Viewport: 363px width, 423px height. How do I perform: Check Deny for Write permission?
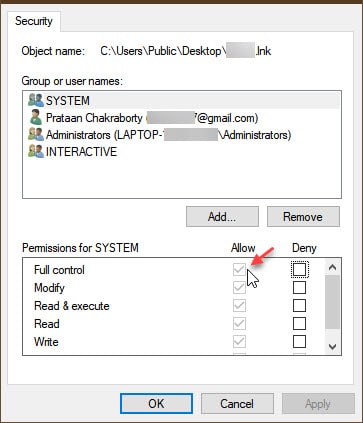(x=299, y=342)
